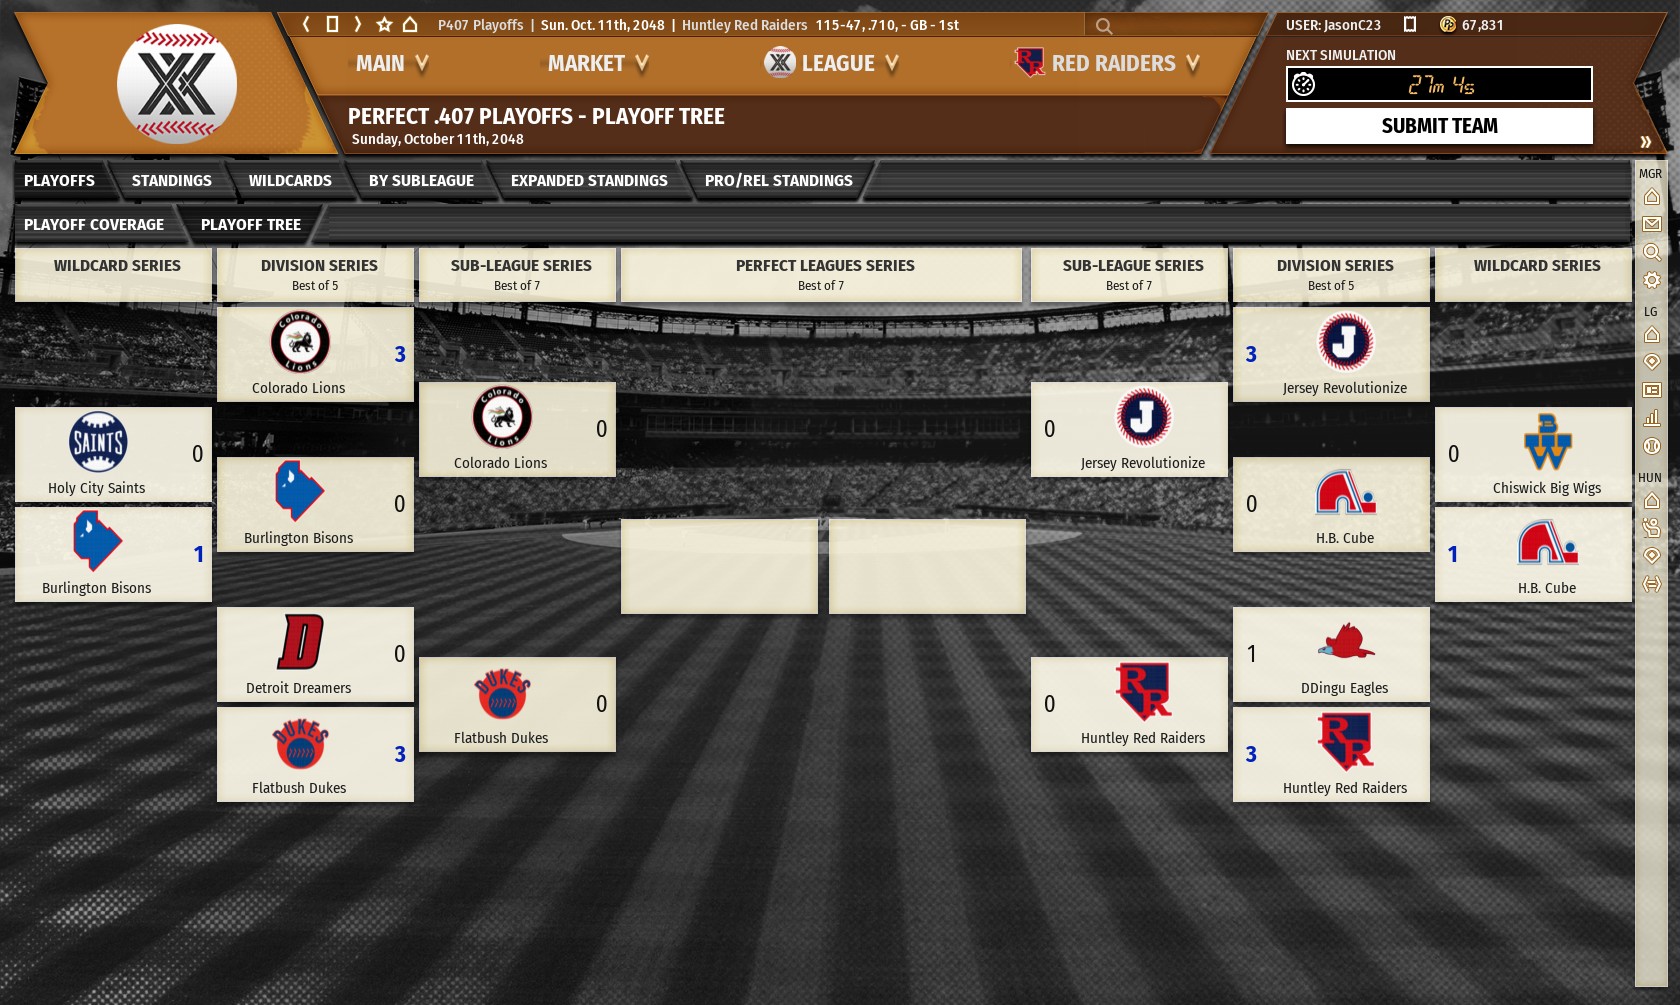
Task: Click the "P407 Playoffs" league name text
Action: (480, 25)
